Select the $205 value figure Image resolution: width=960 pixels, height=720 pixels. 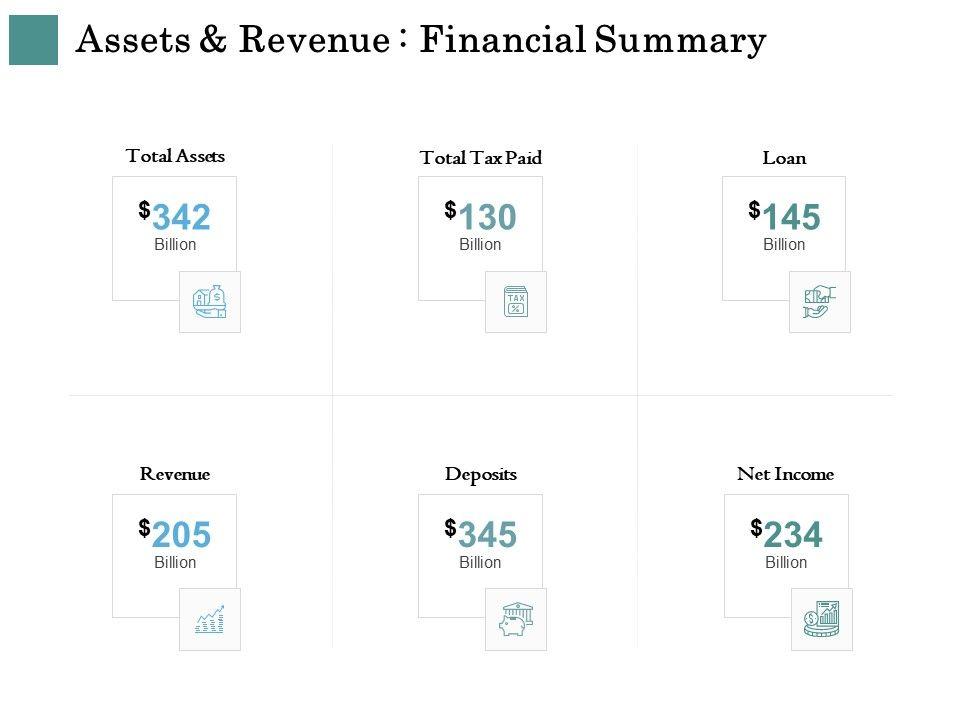[x=176, y=535]
